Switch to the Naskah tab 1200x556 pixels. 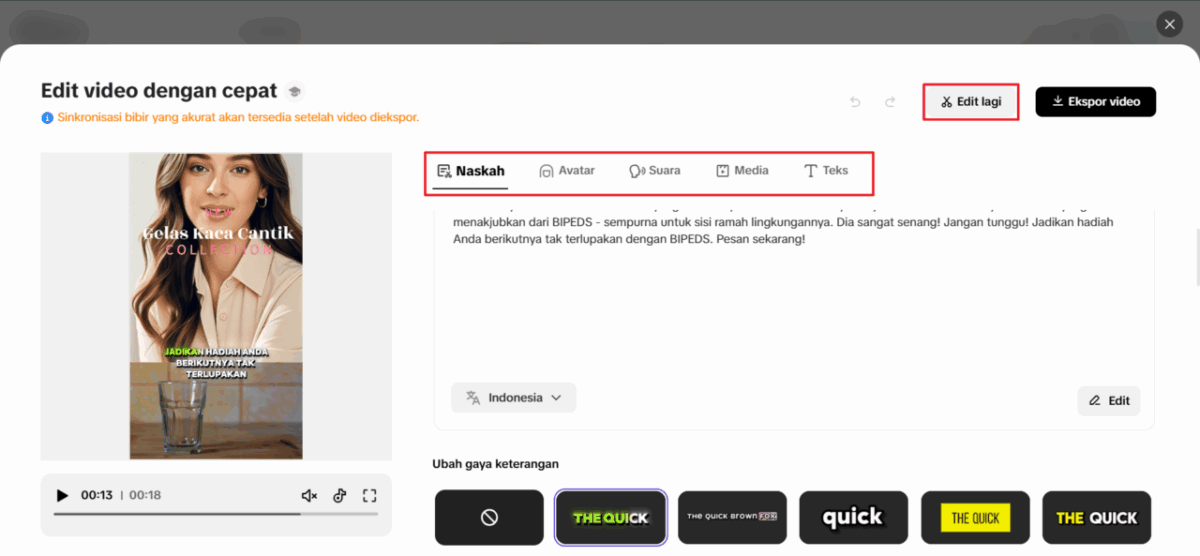pos(471,171)
